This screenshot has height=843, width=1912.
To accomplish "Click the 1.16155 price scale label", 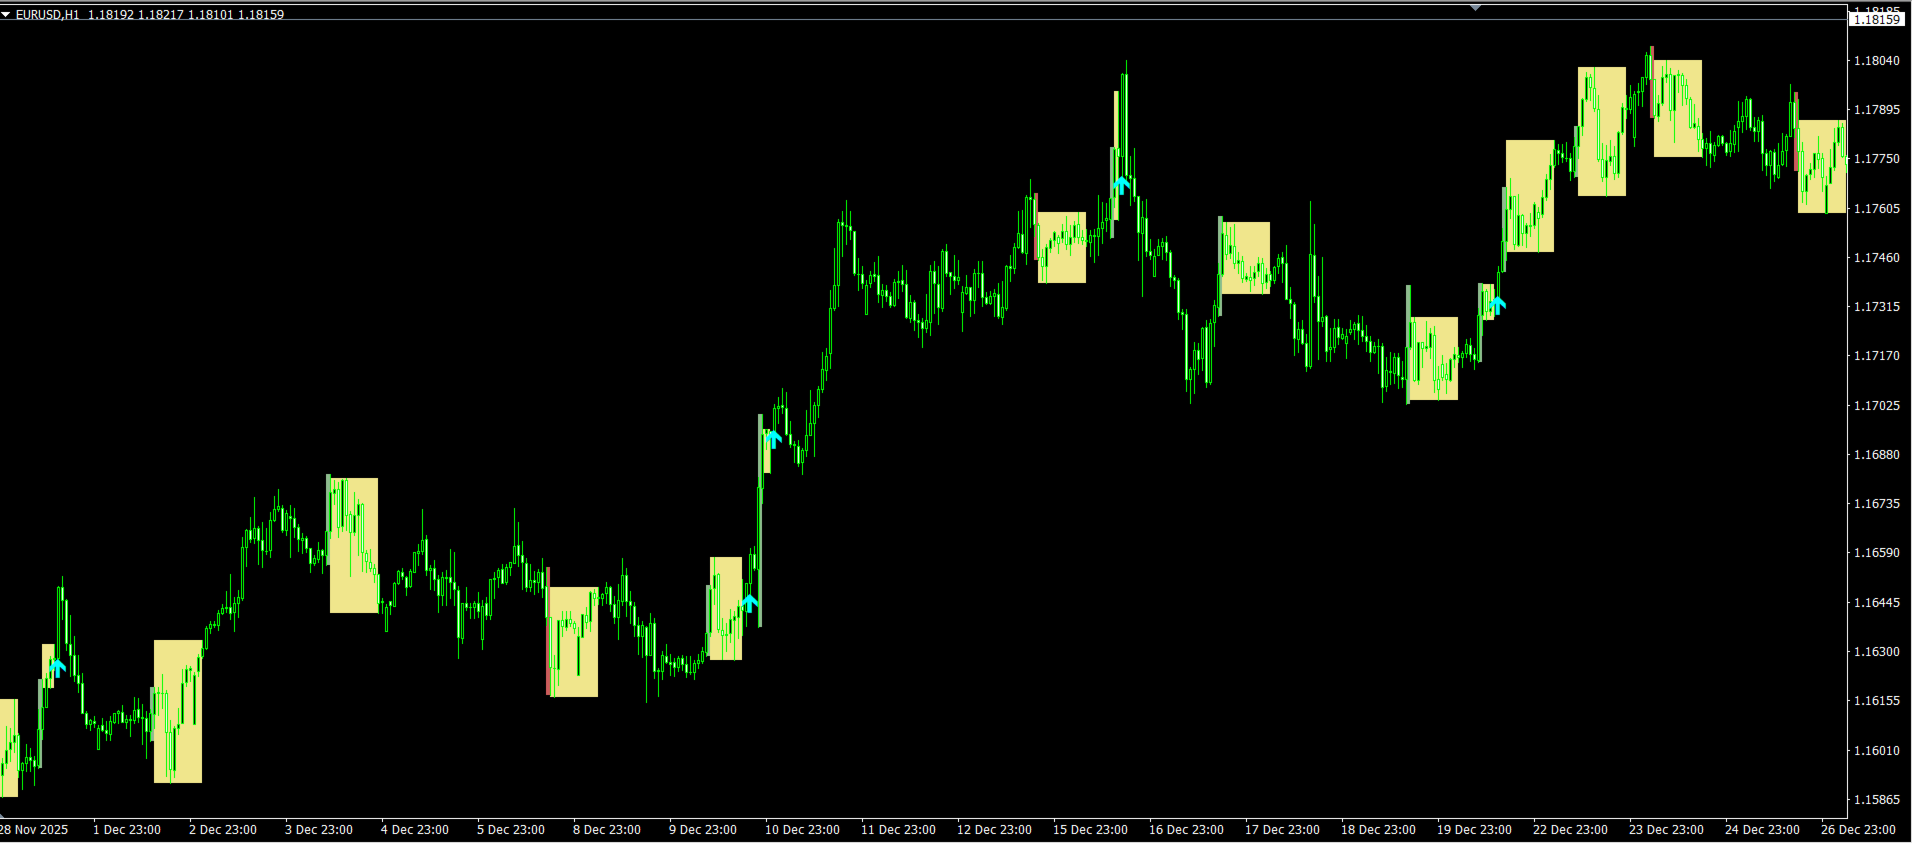I will (x=1877, y=701).
